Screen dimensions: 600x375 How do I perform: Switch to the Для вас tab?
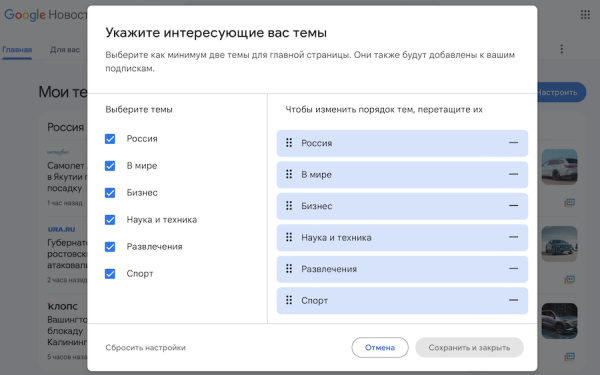point(65,50)
